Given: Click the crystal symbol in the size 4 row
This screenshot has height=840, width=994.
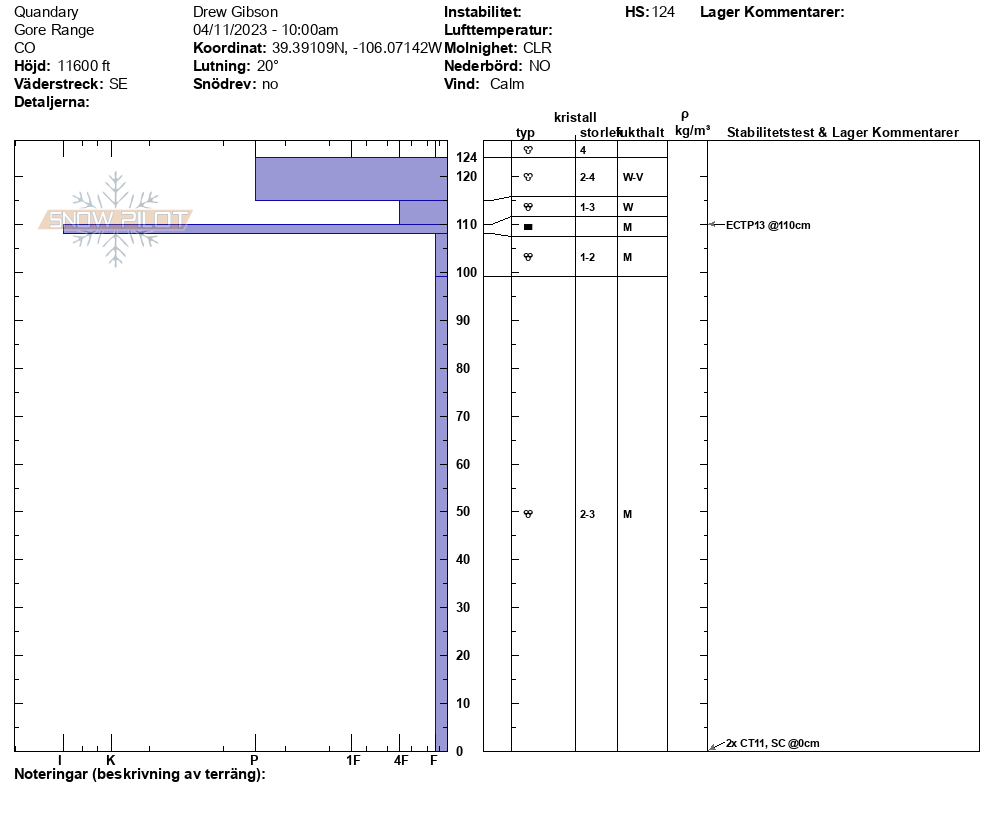Looking at the screenshot, I should (528, 150).
